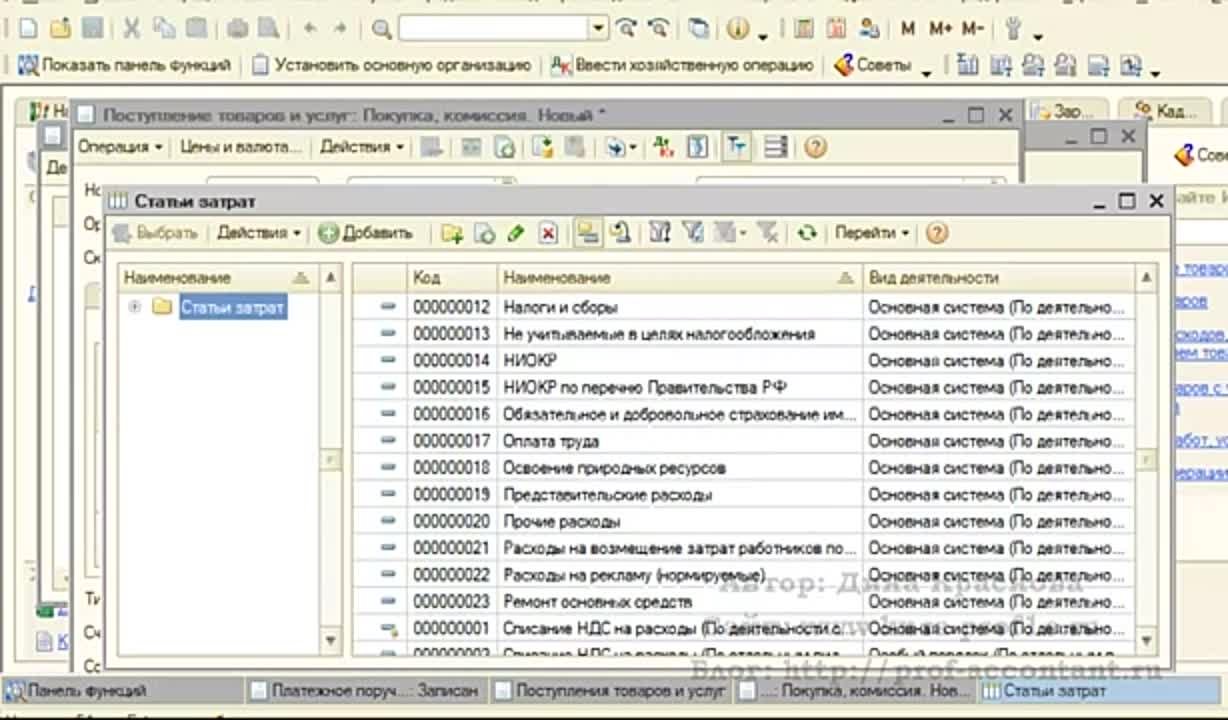Toggle hierarchical list view icon
Viewport: 1228px width, 720px height.
click(587, 233)
